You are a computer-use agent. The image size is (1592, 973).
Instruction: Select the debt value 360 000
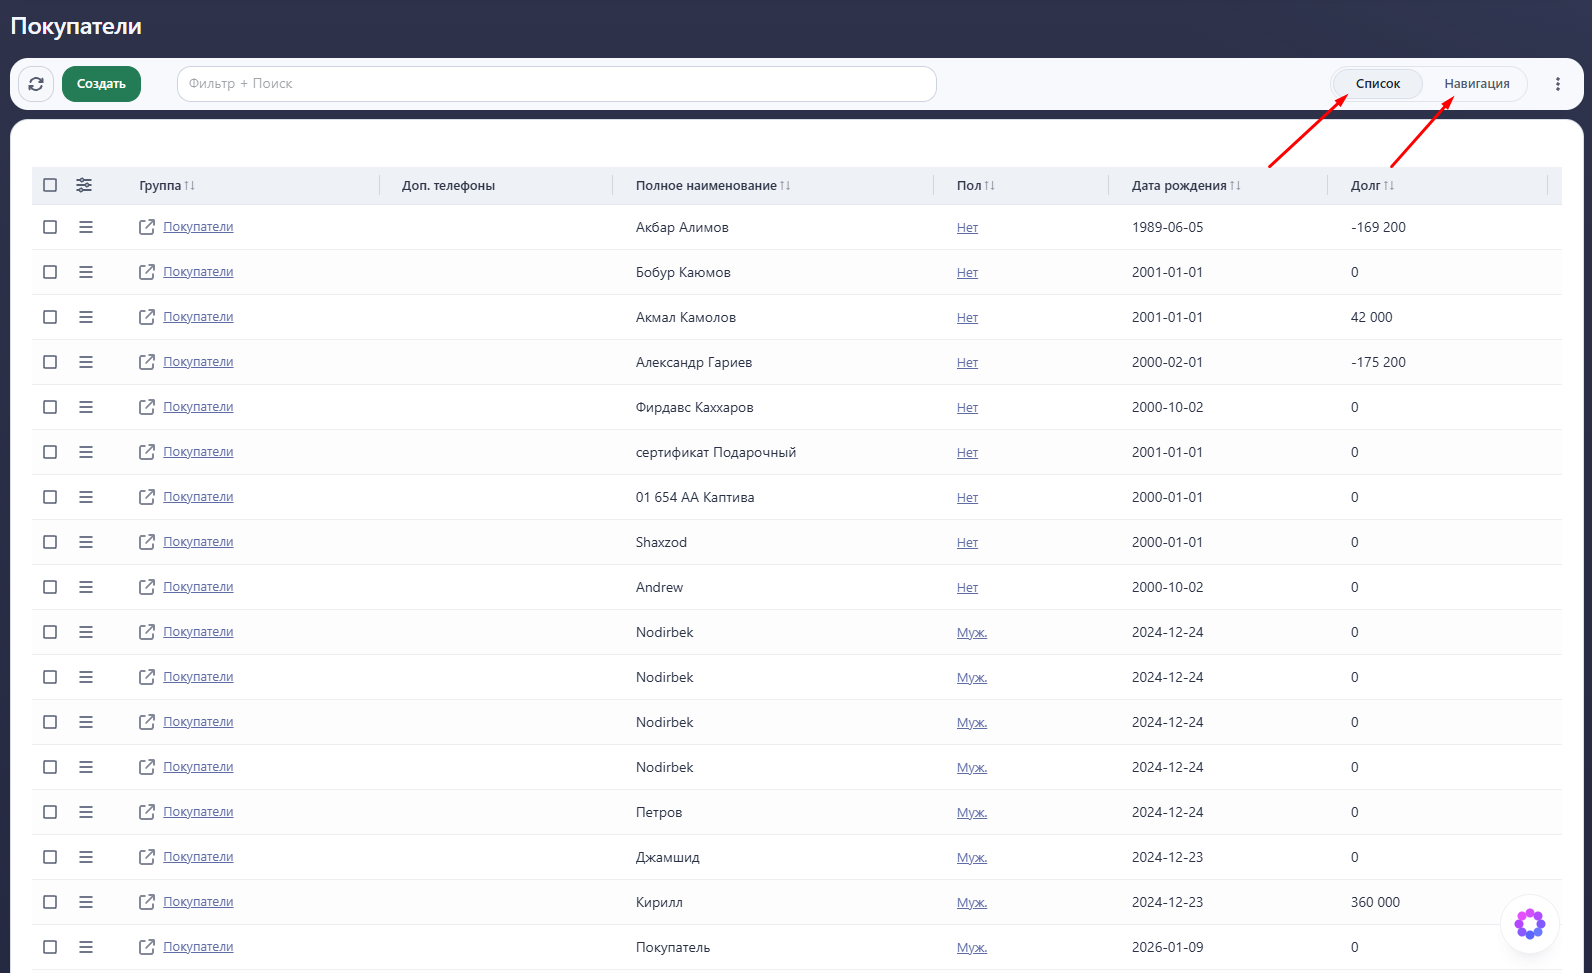[x=1375, y=902]
